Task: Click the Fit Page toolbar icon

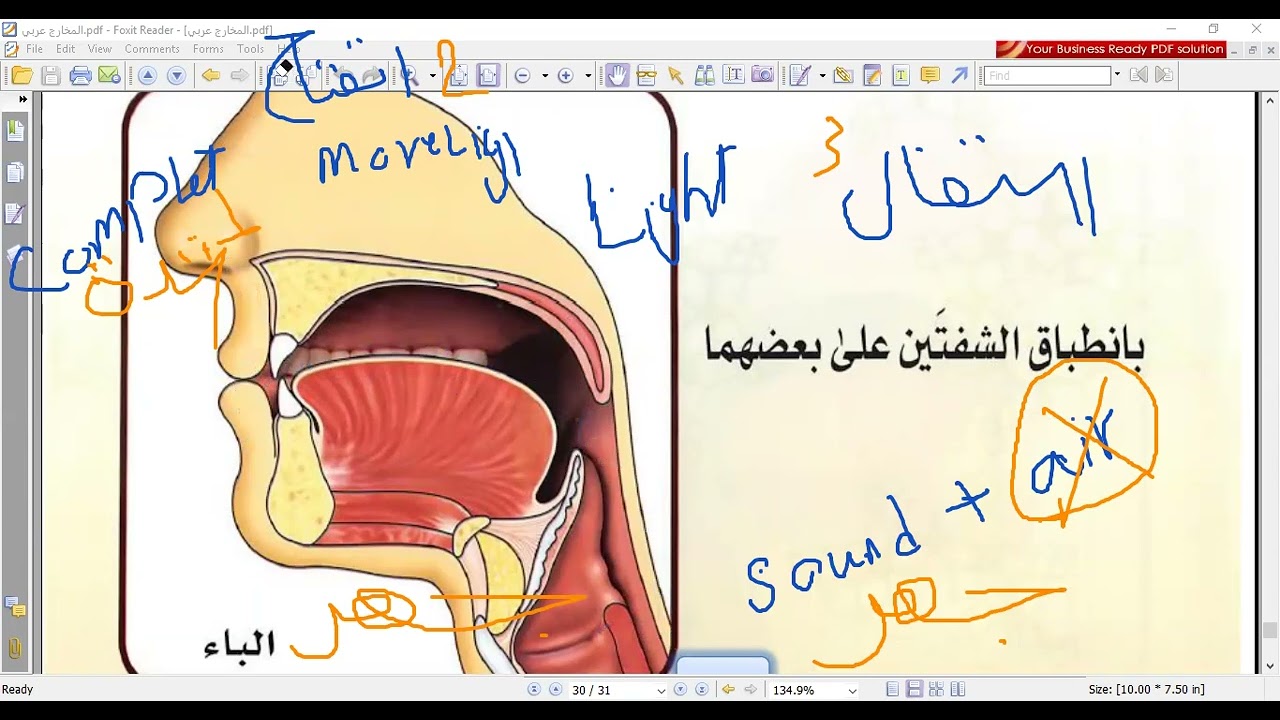Action: pos(459,75)
